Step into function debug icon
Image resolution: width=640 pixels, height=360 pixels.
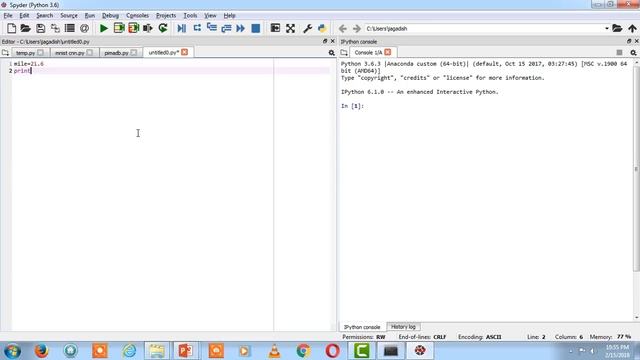point(211,28)
